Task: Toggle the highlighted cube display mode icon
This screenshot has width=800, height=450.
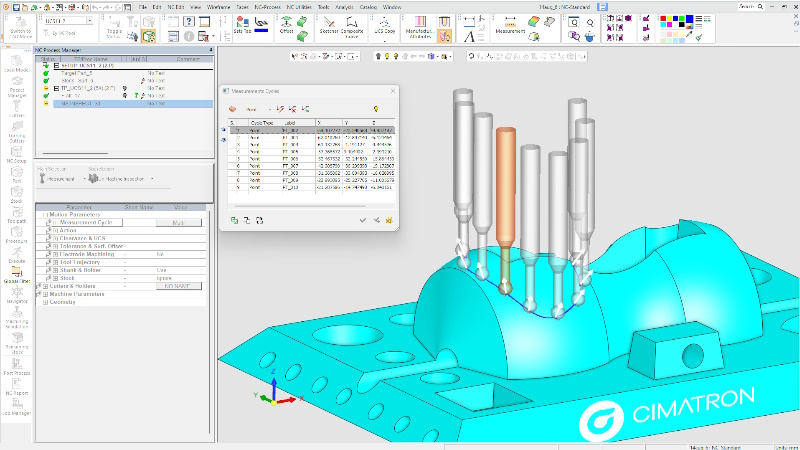Action: [x=148, y=36]
